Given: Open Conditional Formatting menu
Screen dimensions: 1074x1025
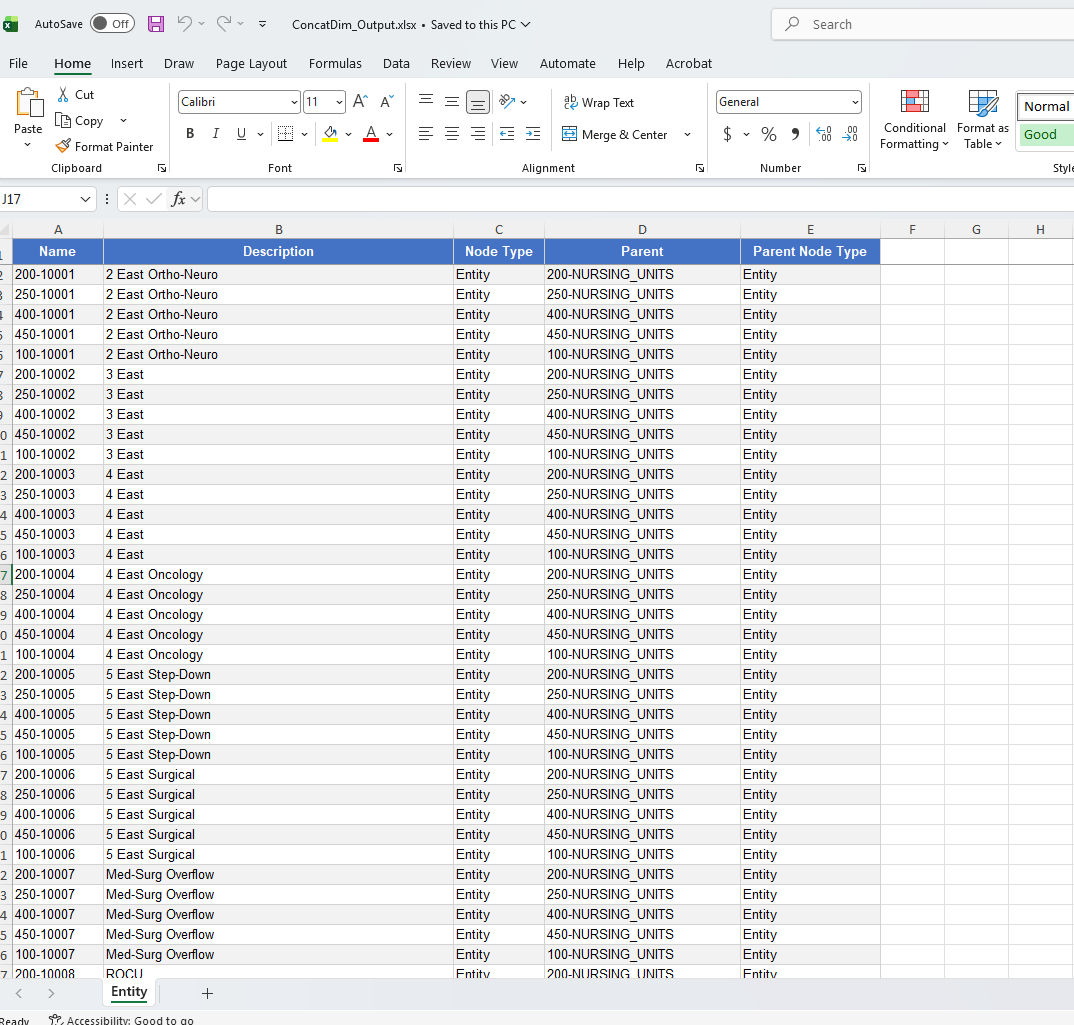Looking at the screenshot, I should (914, 119).
